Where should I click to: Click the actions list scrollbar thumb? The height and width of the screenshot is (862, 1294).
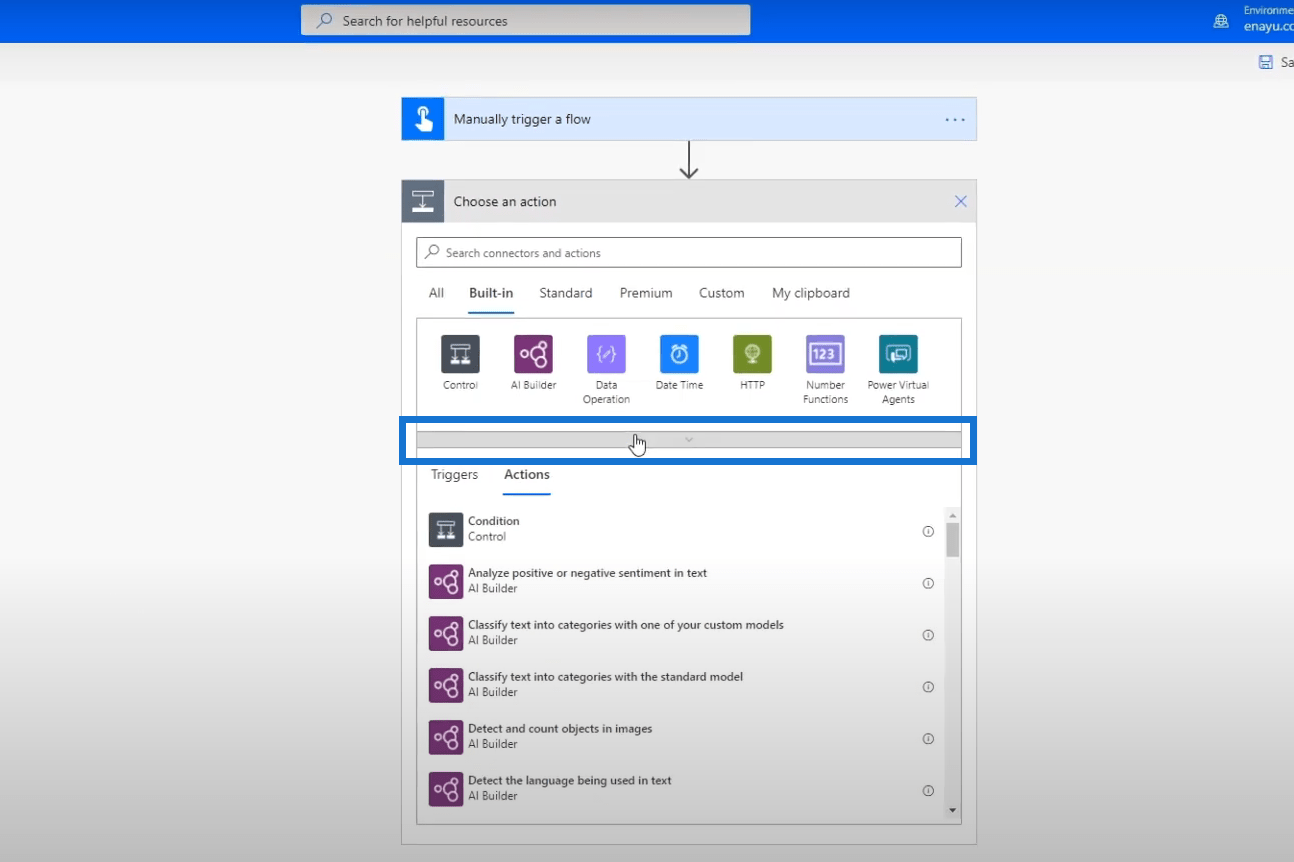[953, 539]
